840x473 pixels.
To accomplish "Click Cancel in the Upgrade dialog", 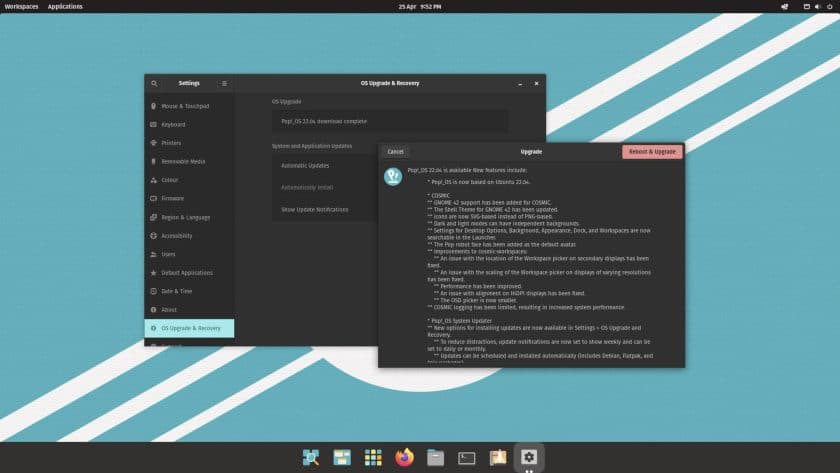I will (395, 152).
